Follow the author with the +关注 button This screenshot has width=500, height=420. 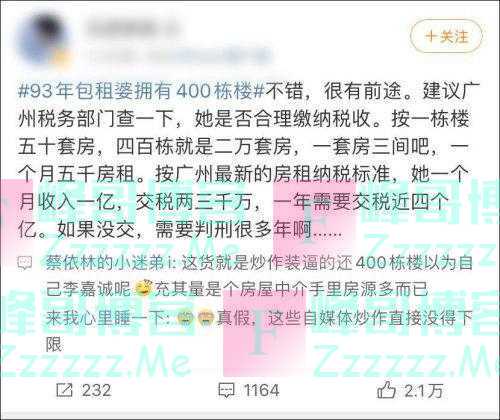[446, 36]
